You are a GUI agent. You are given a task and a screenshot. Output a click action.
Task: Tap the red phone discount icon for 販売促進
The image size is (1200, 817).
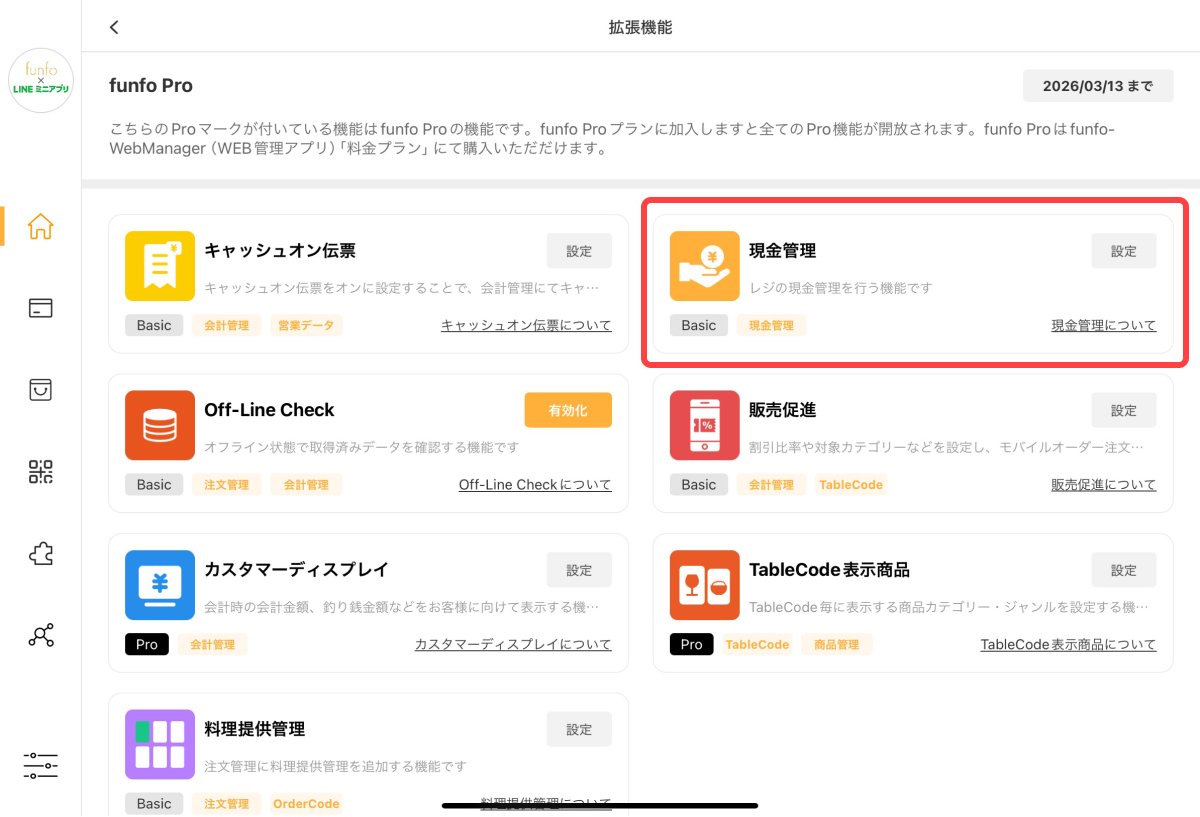coord(705,425)
